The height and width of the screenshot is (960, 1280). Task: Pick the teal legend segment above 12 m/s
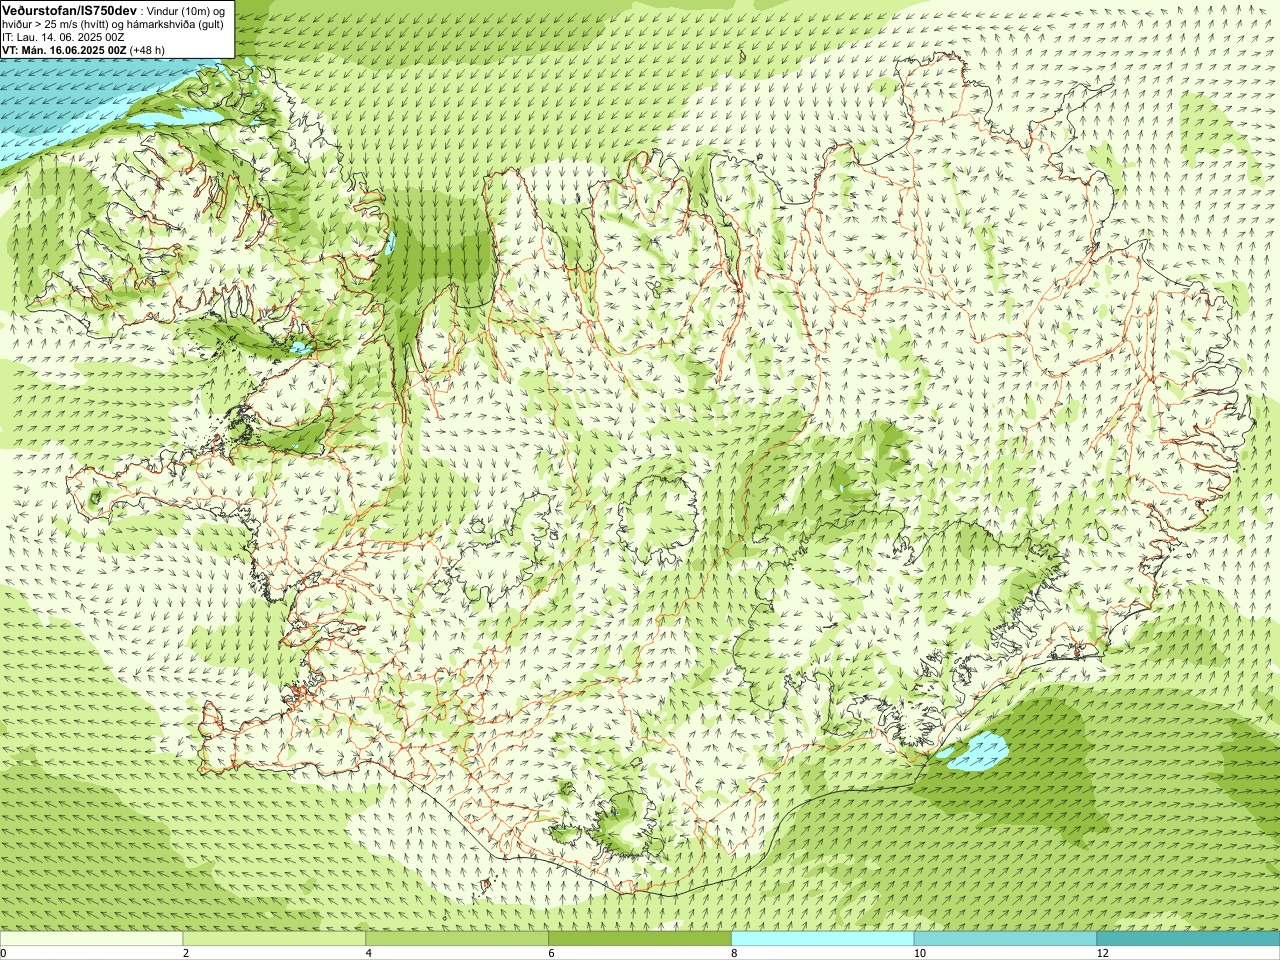(1188, 939)
